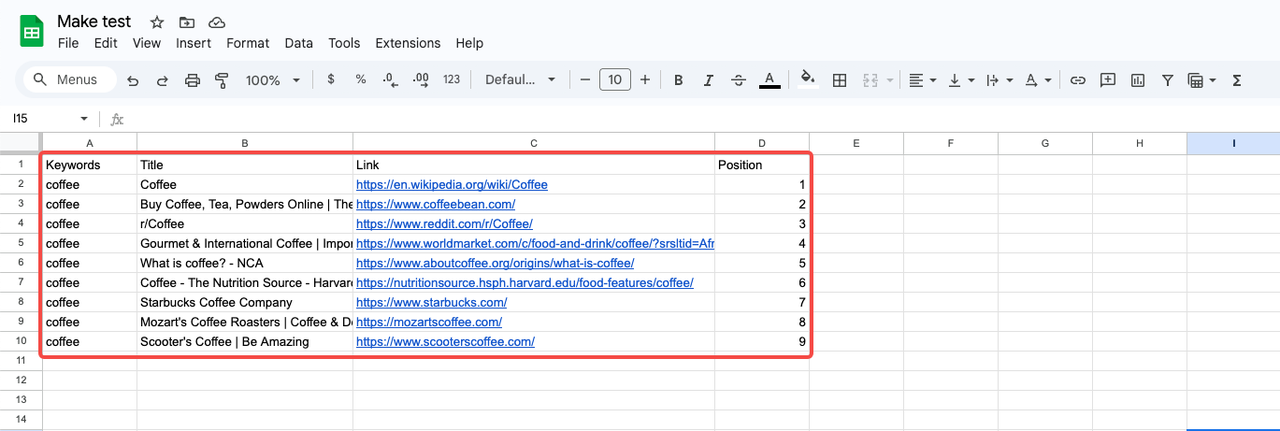Viewport: 1280px width, 431px height.
Task: Open the Extensions menu
Action: 408,43
